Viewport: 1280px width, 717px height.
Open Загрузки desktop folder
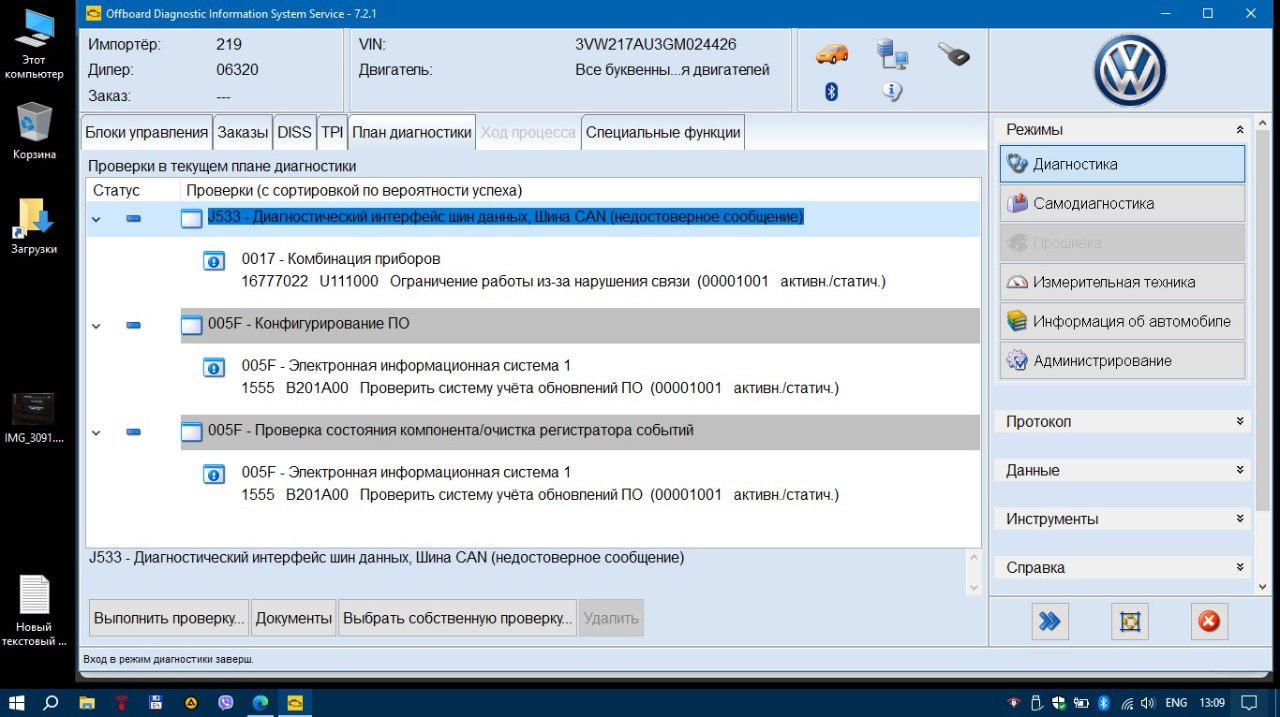click(34, 227)
